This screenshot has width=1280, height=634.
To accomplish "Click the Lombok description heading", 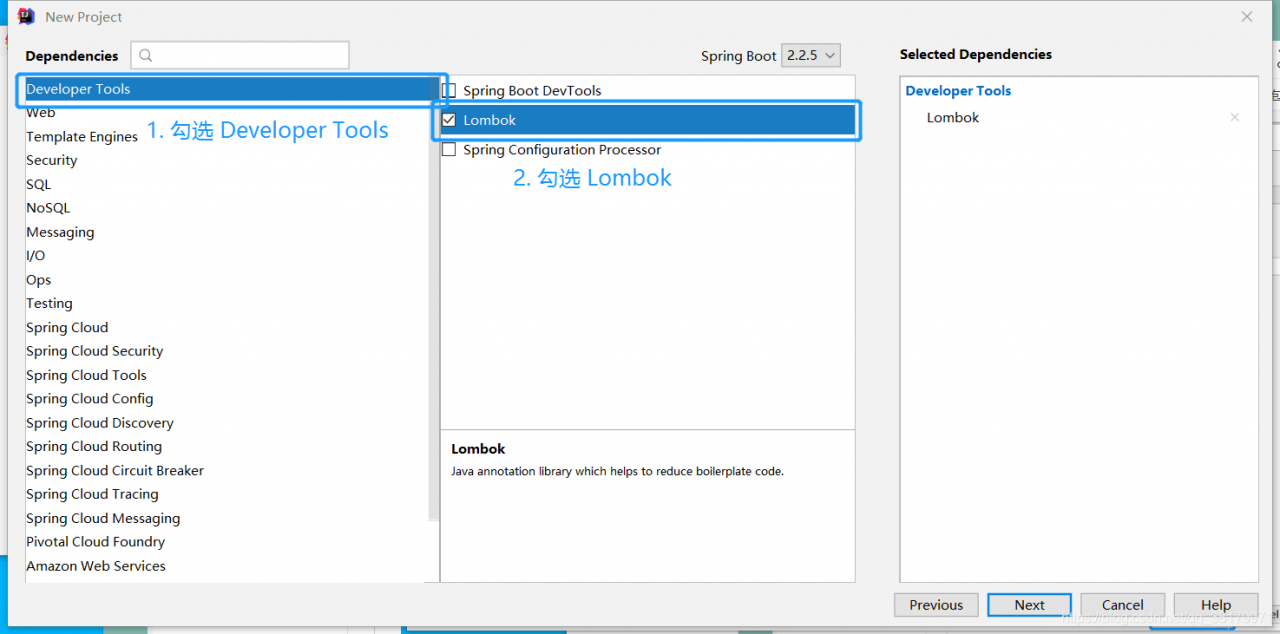I will point(478,449).
